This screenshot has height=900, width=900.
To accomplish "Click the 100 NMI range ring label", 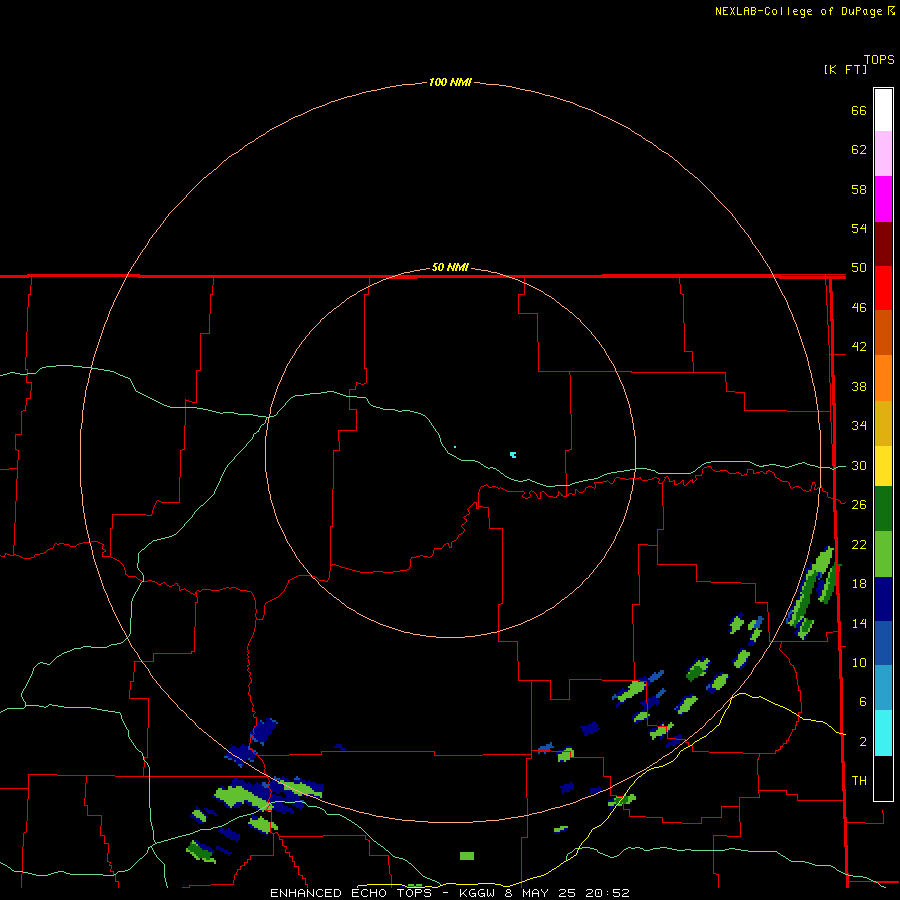I will 450,82.
